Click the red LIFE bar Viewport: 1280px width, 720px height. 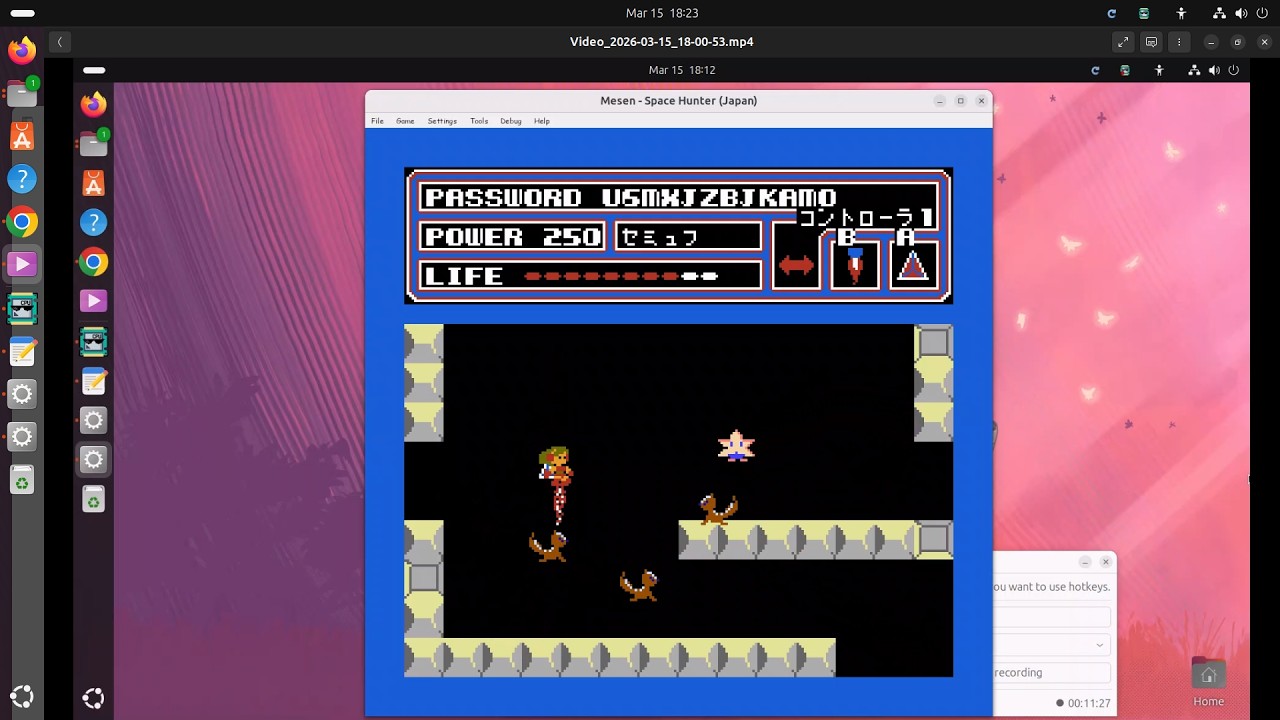tap(621, 276)
